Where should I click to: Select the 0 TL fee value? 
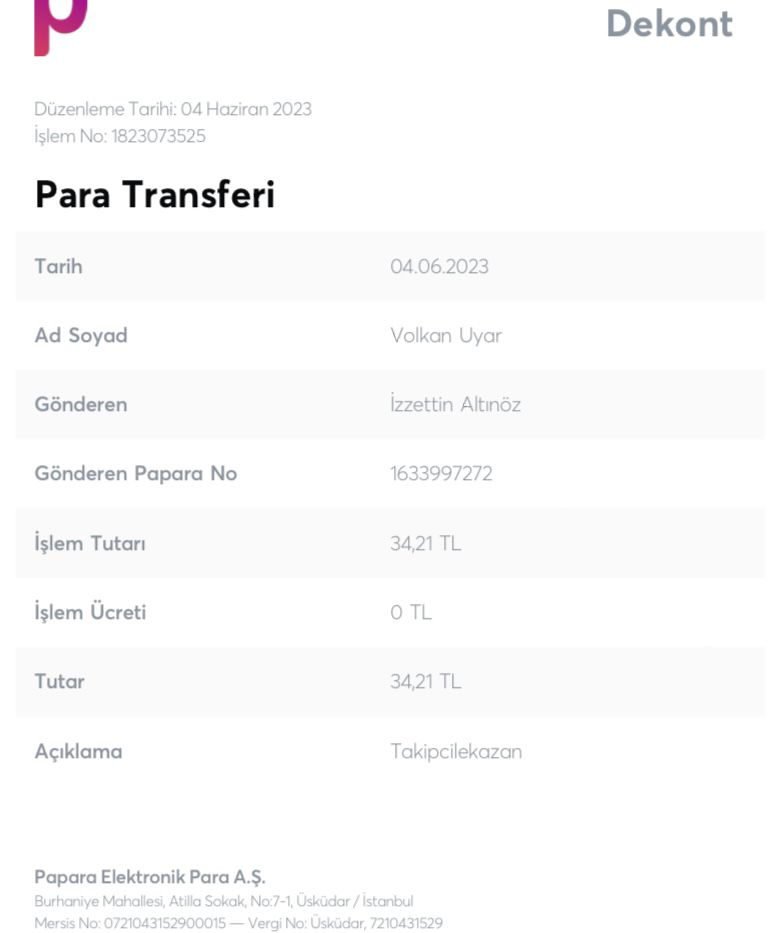click(411, 612)
